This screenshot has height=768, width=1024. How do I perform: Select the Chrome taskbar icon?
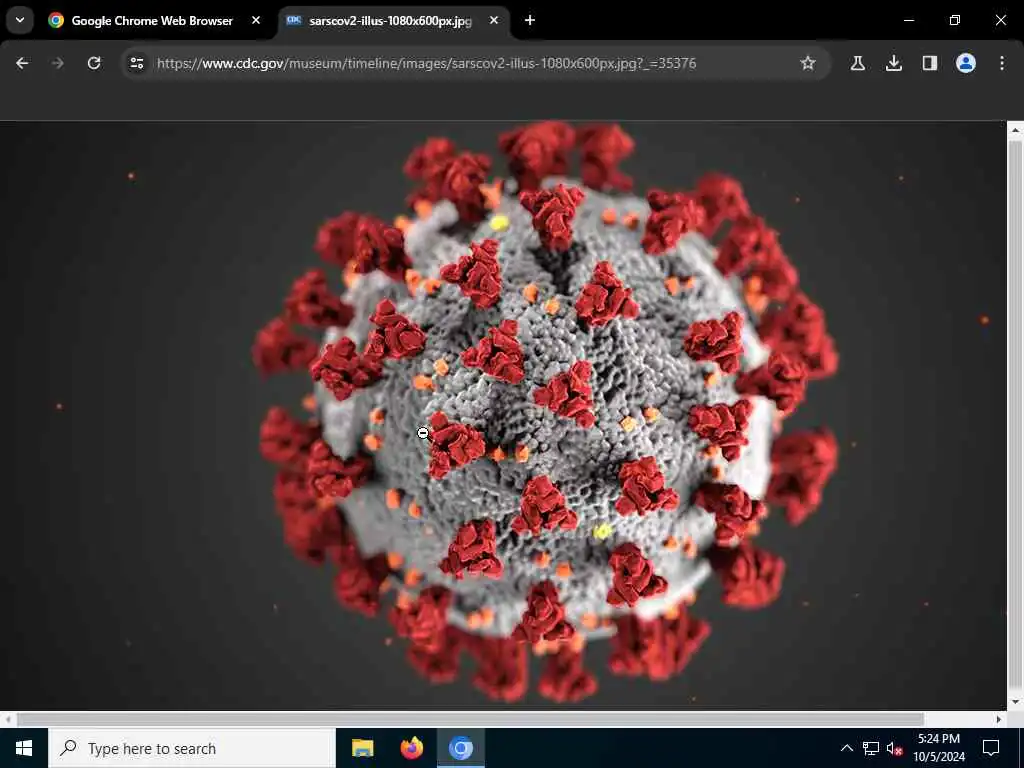(460, 748)
